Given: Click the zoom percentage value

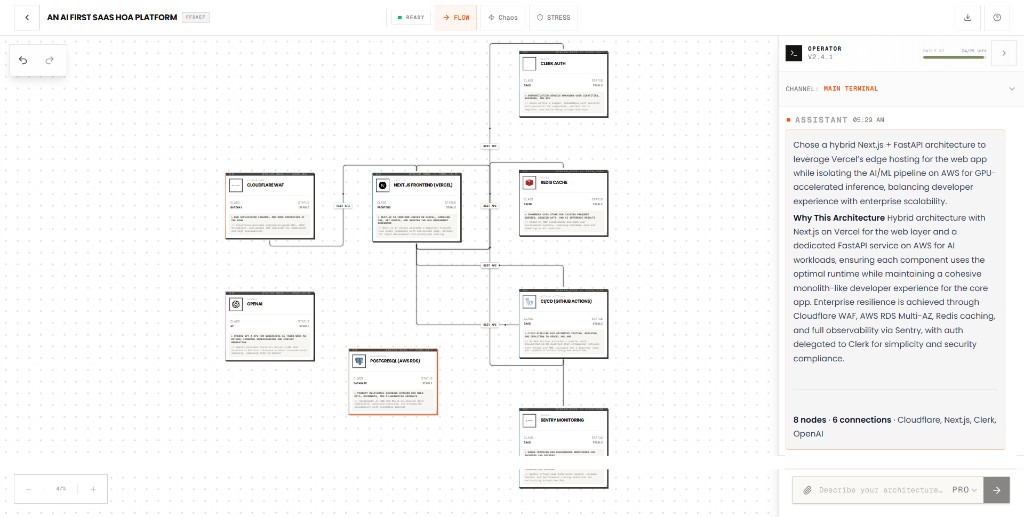Looking at the screenshot, I should click(61, 489).
